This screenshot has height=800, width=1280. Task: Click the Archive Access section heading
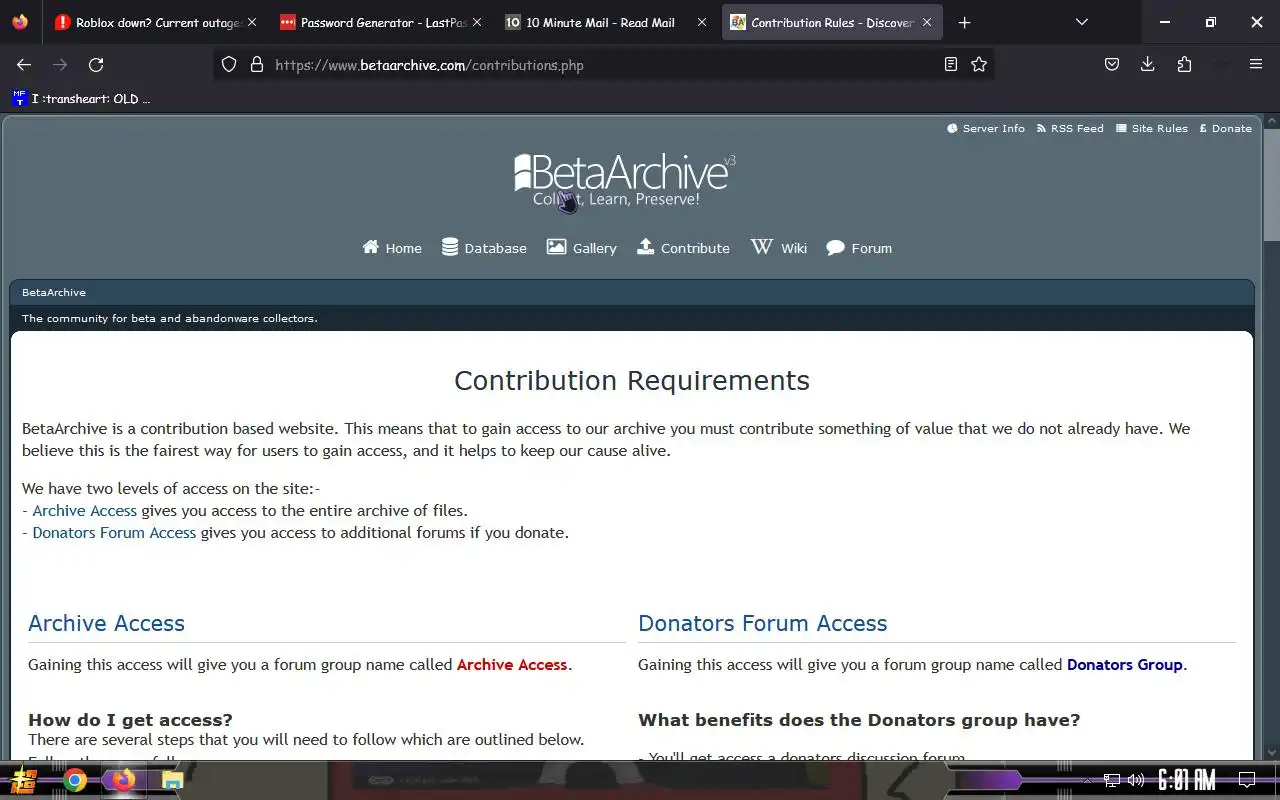106,623
